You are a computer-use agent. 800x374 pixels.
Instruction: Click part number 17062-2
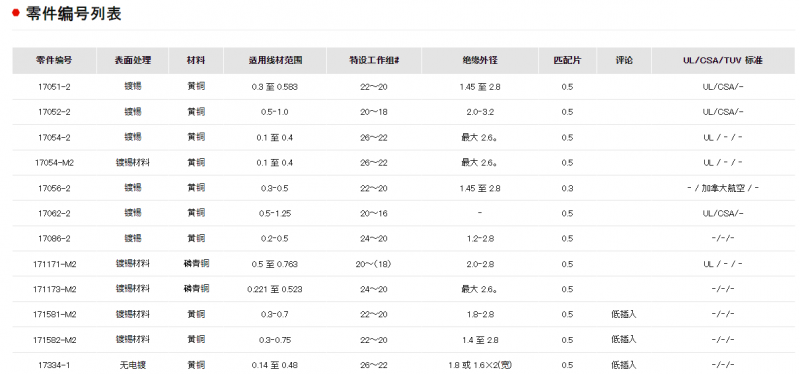tap(54, 213)
